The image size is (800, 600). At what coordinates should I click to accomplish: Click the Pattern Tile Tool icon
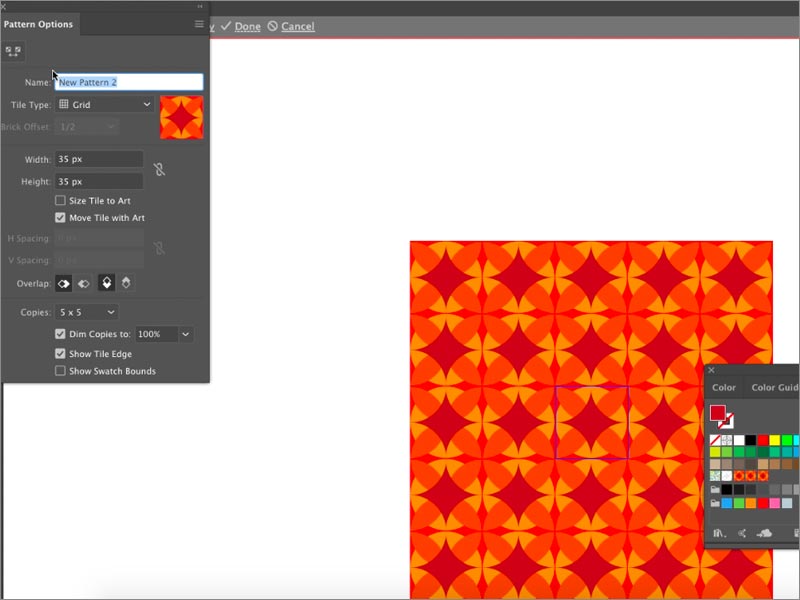[13, 52]
